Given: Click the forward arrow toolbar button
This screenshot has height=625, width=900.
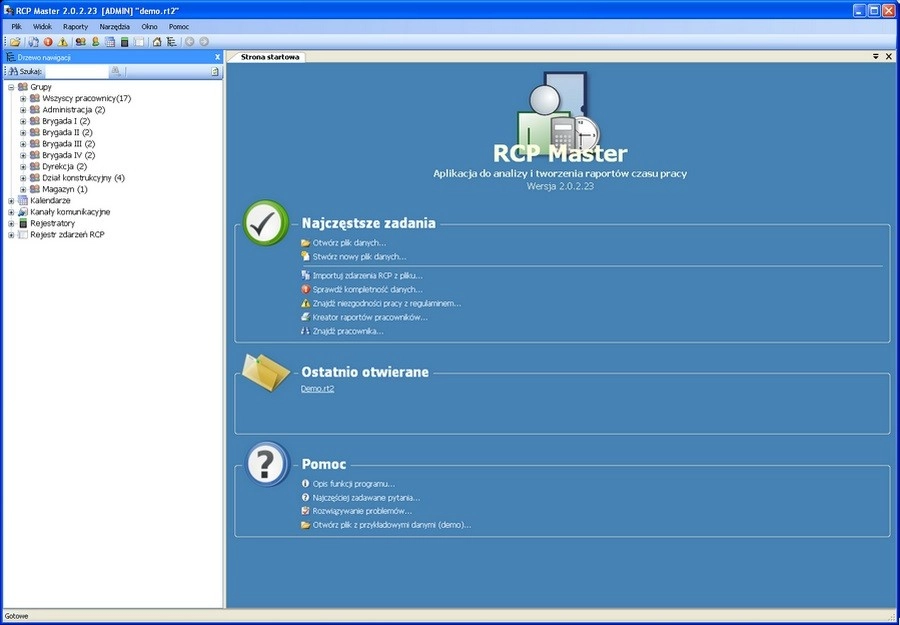Looking at the screenshot, I should click(204, 42).
